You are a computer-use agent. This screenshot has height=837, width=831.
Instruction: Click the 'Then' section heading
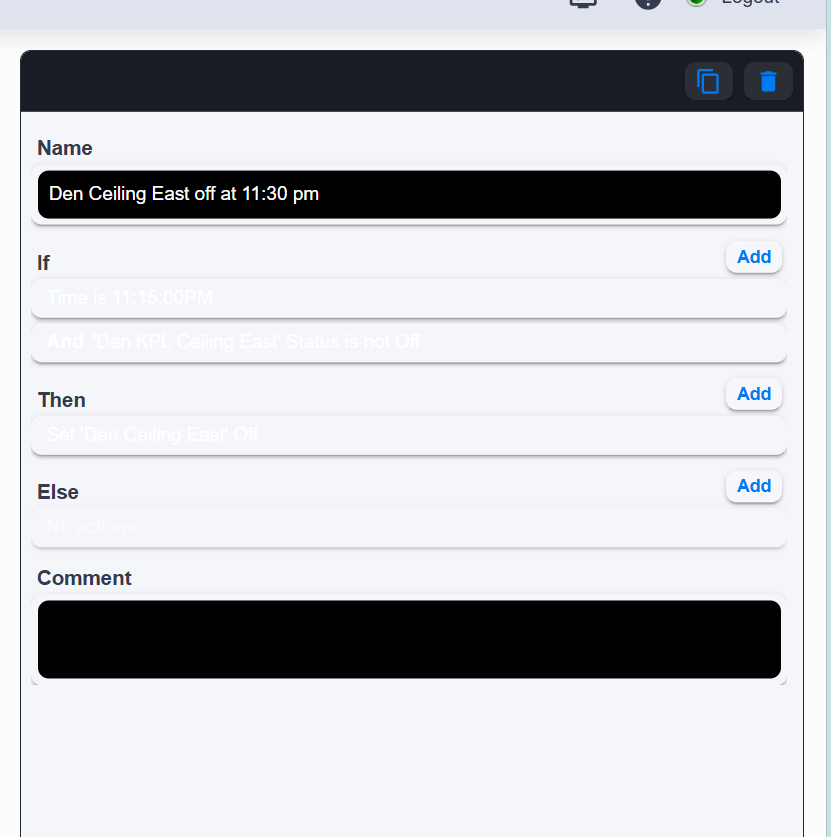(62, 400)
